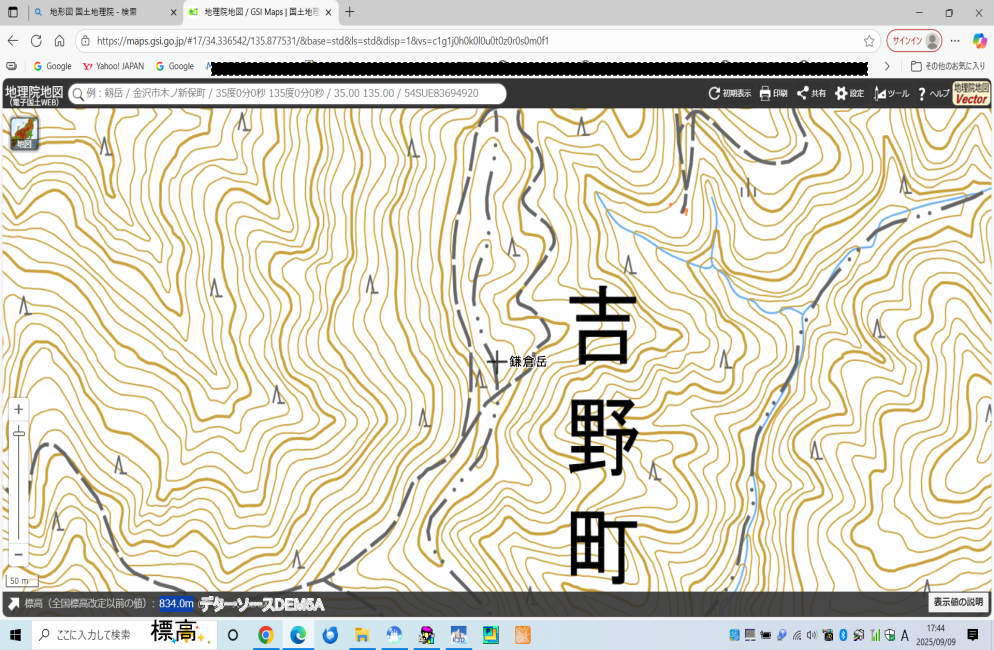Open the 共有 share icon
The height and width of the screenshot is (650, 994).
pyautogui.click(x=811, y=93)
